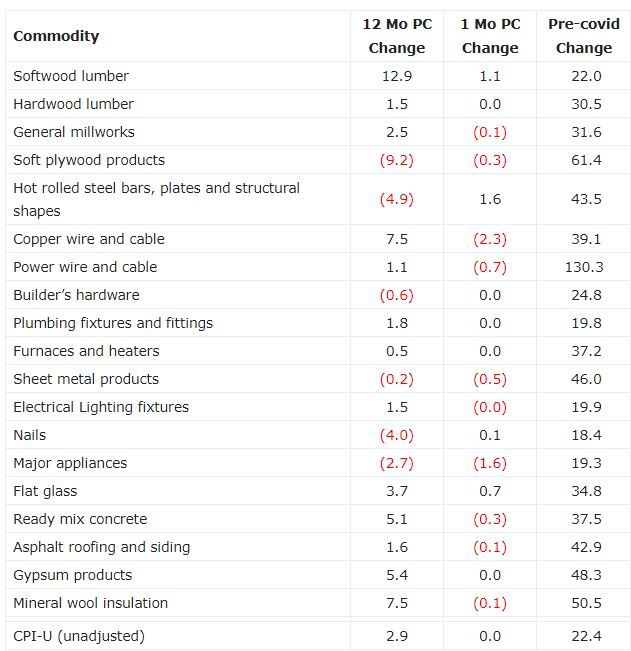The width and height of the screenshot is (631, 651).
Task: Click the CPI-U (unadjusted) row label
Action: 79,635
